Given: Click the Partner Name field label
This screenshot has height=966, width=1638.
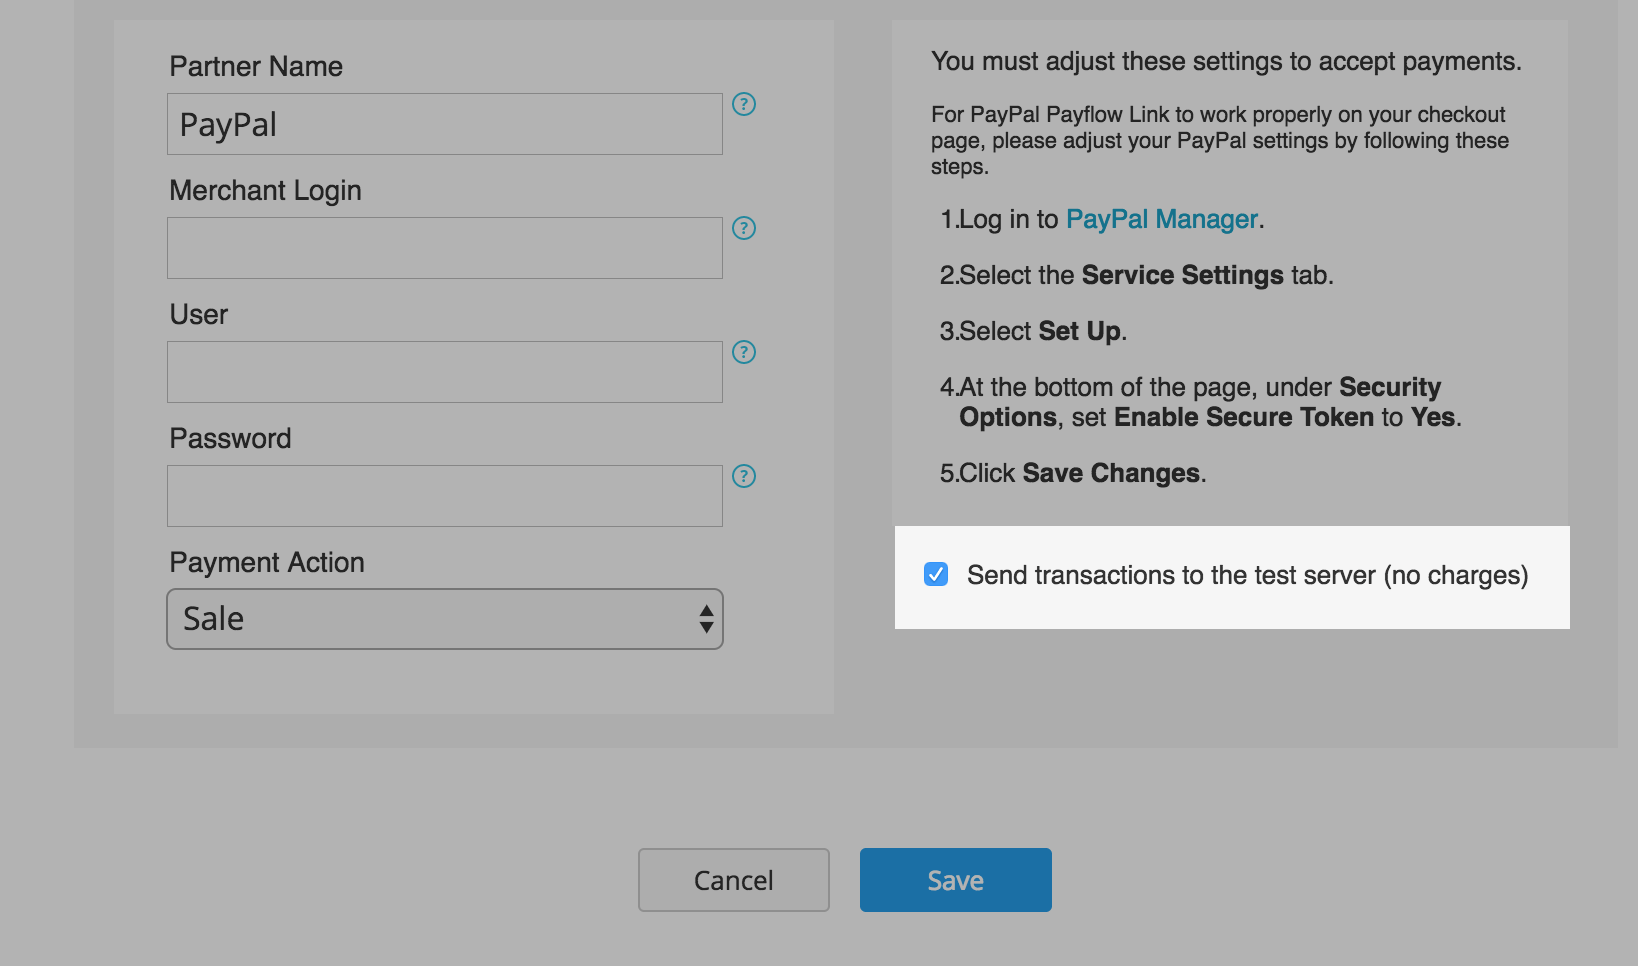Looking at the screenshot, I should click(256, 67).
